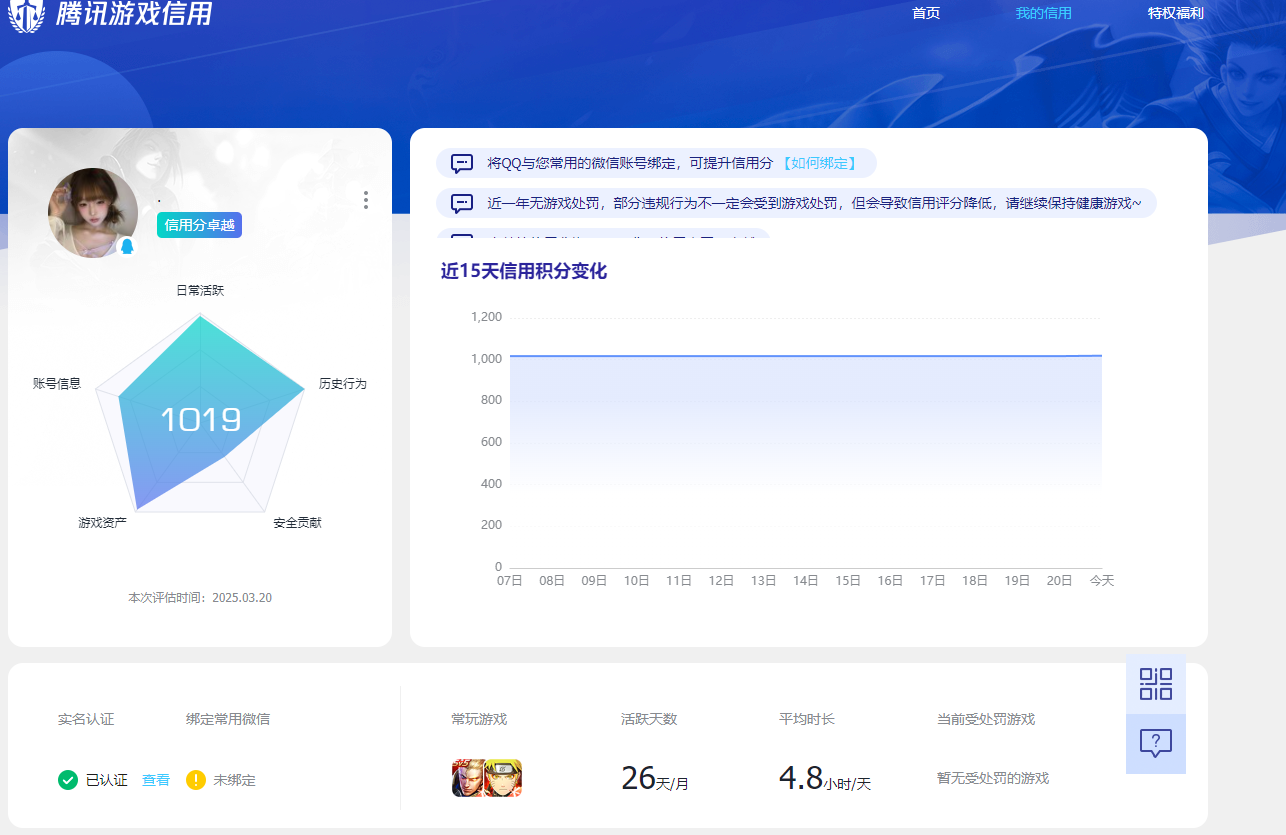Click the 近15天信用积分变化 chart heading
The height and width of the screenshot is (835, 1286).
(x=524, y=271)
